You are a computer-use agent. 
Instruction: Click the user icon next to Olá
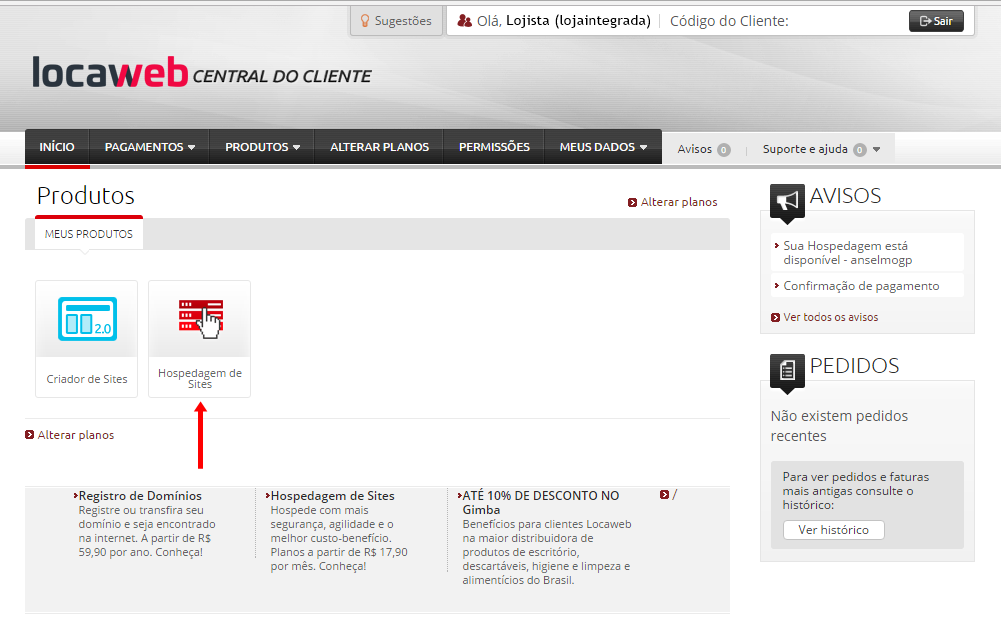[x=465, y=21]
